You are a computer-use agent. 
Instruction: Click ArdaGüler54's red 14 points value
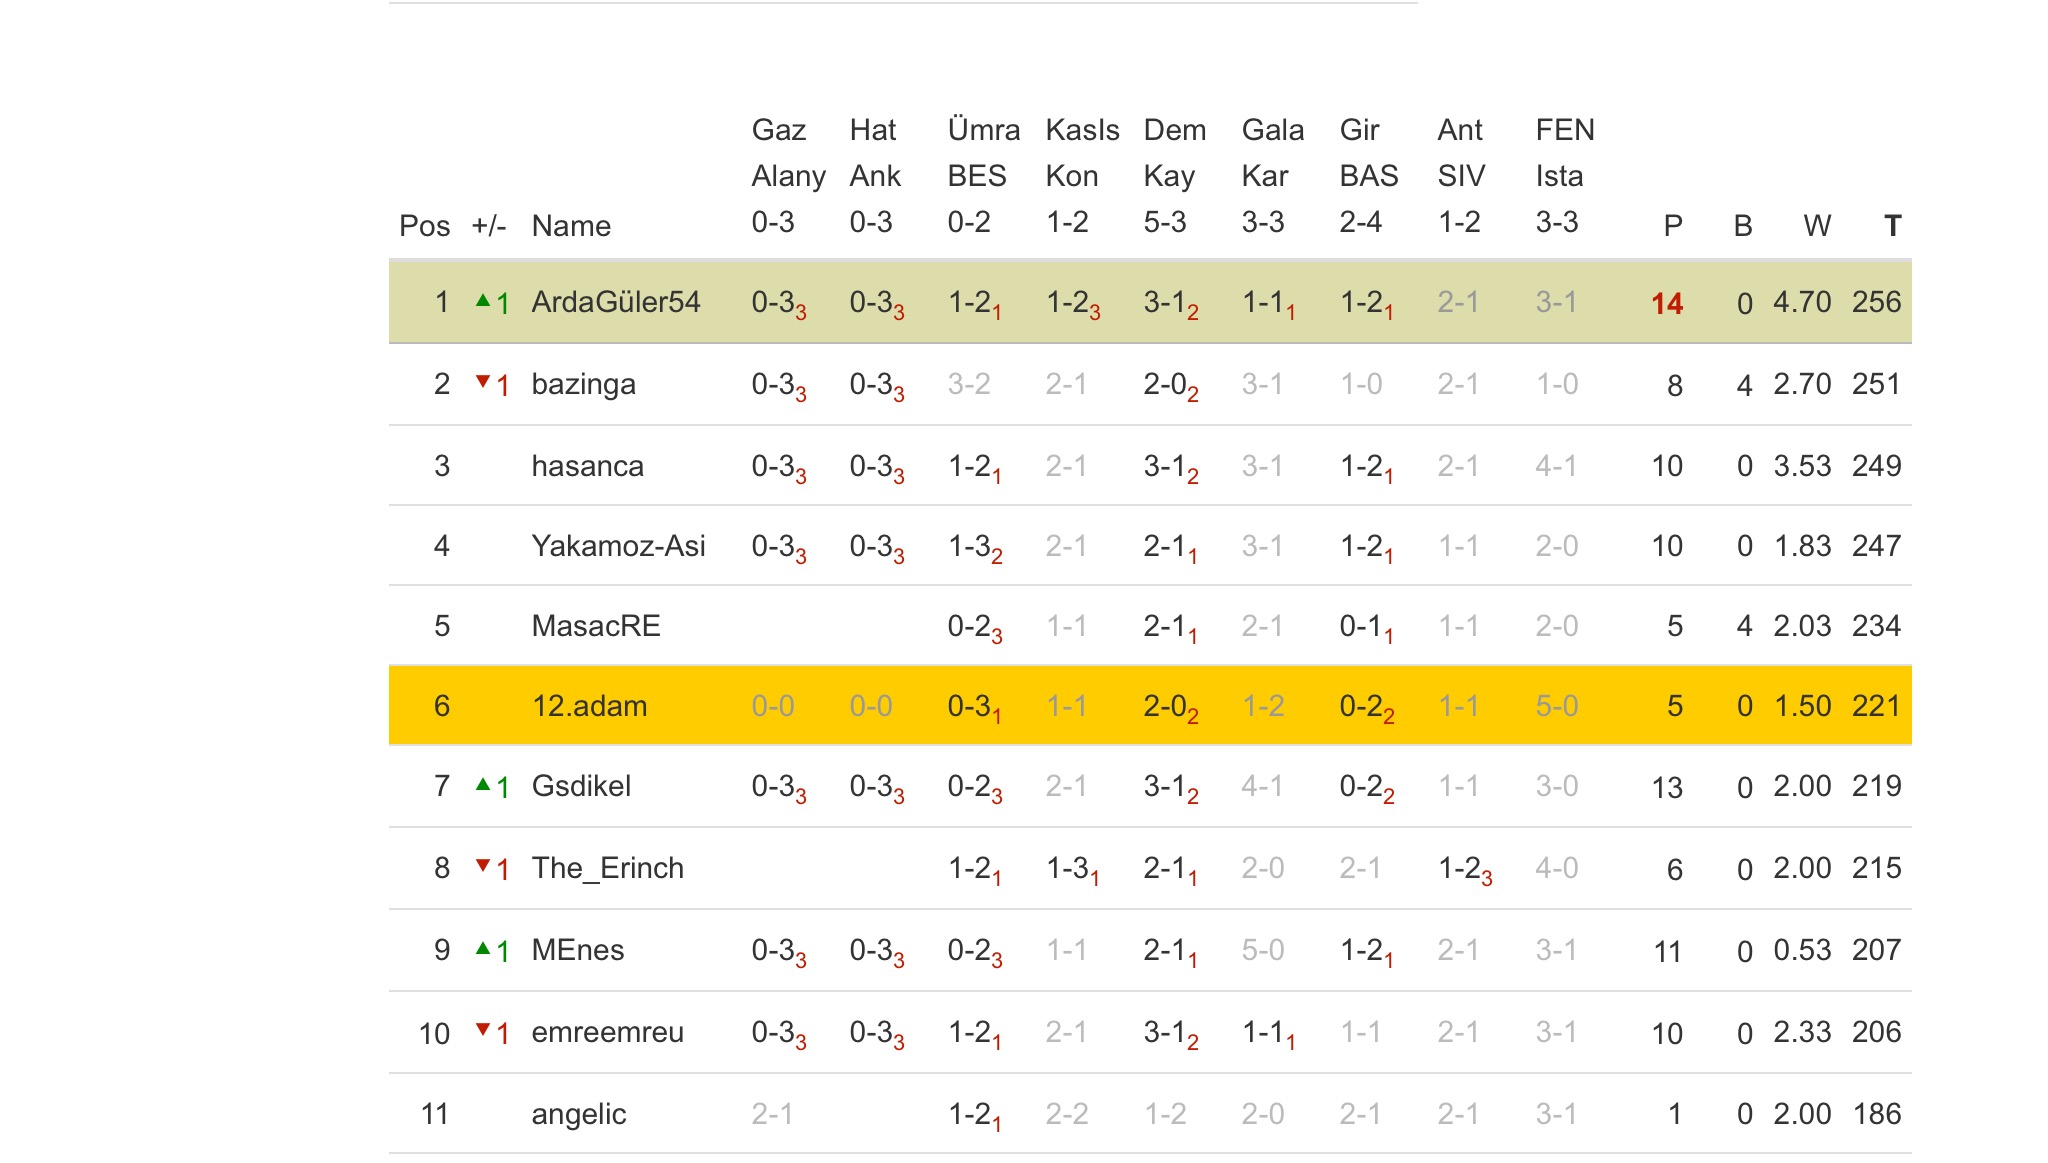click(1667, 304)
